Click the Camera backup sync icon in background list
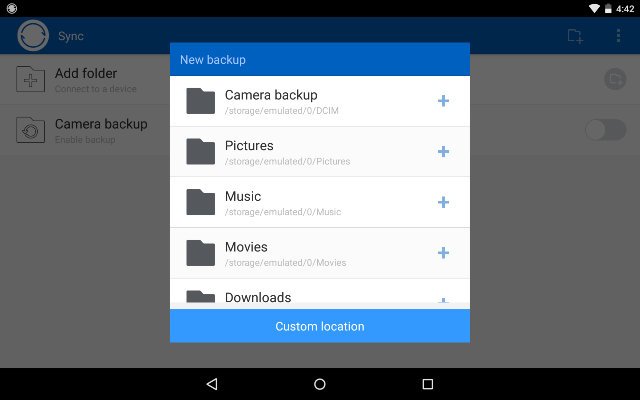Viewport: 640px width, 400px height. pos(31,130)
